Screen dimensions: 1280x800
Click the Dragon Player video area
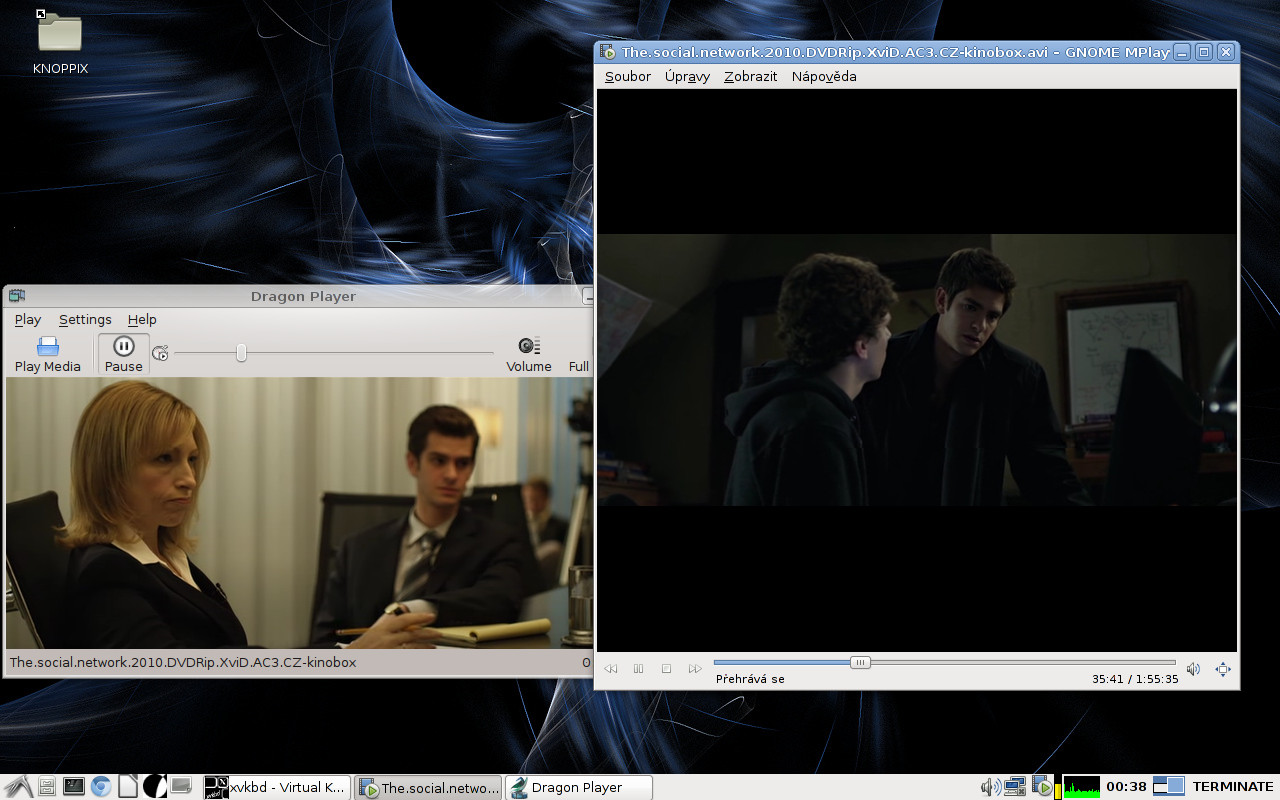[x=299, y=513]
